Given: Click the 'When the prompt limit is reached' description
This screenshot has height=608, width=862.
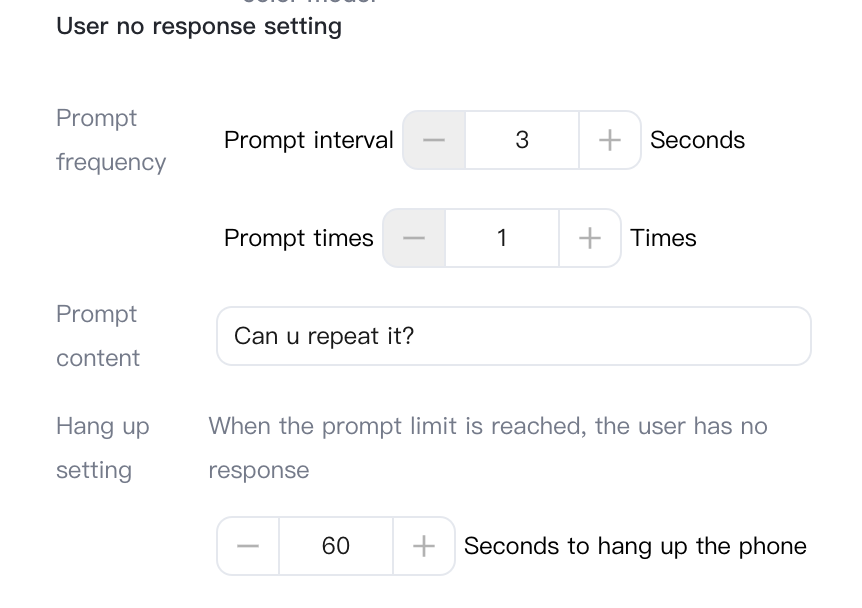Looking at the screenshot, I should (x=487, y=427).
